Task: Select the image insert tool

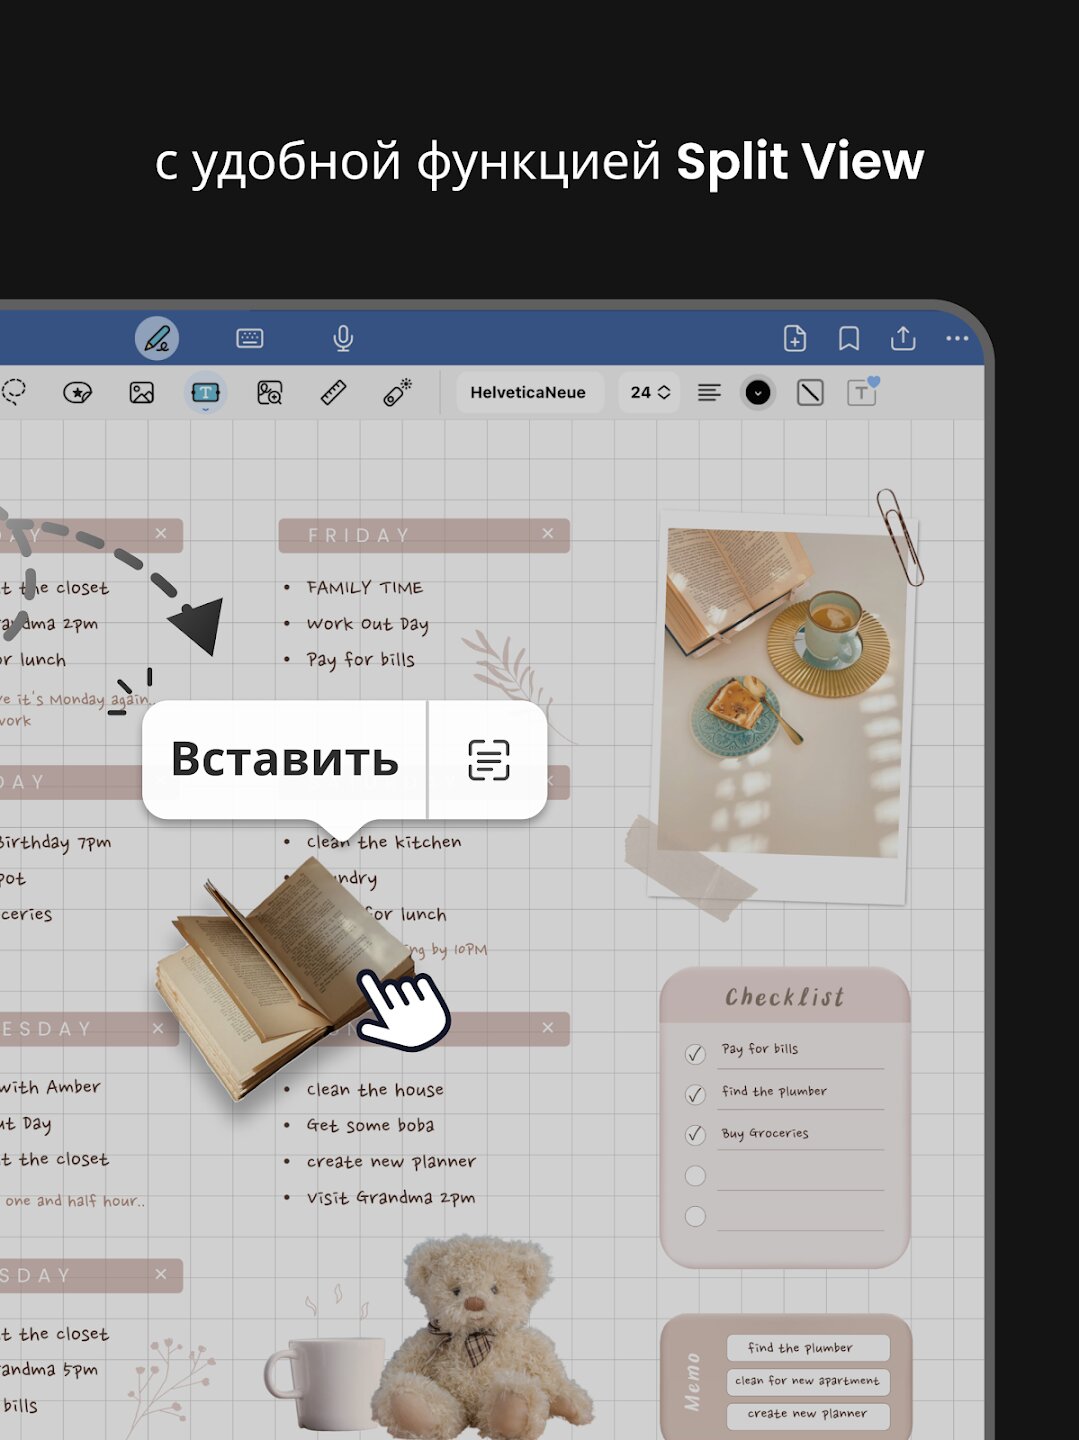Action: 142,393
